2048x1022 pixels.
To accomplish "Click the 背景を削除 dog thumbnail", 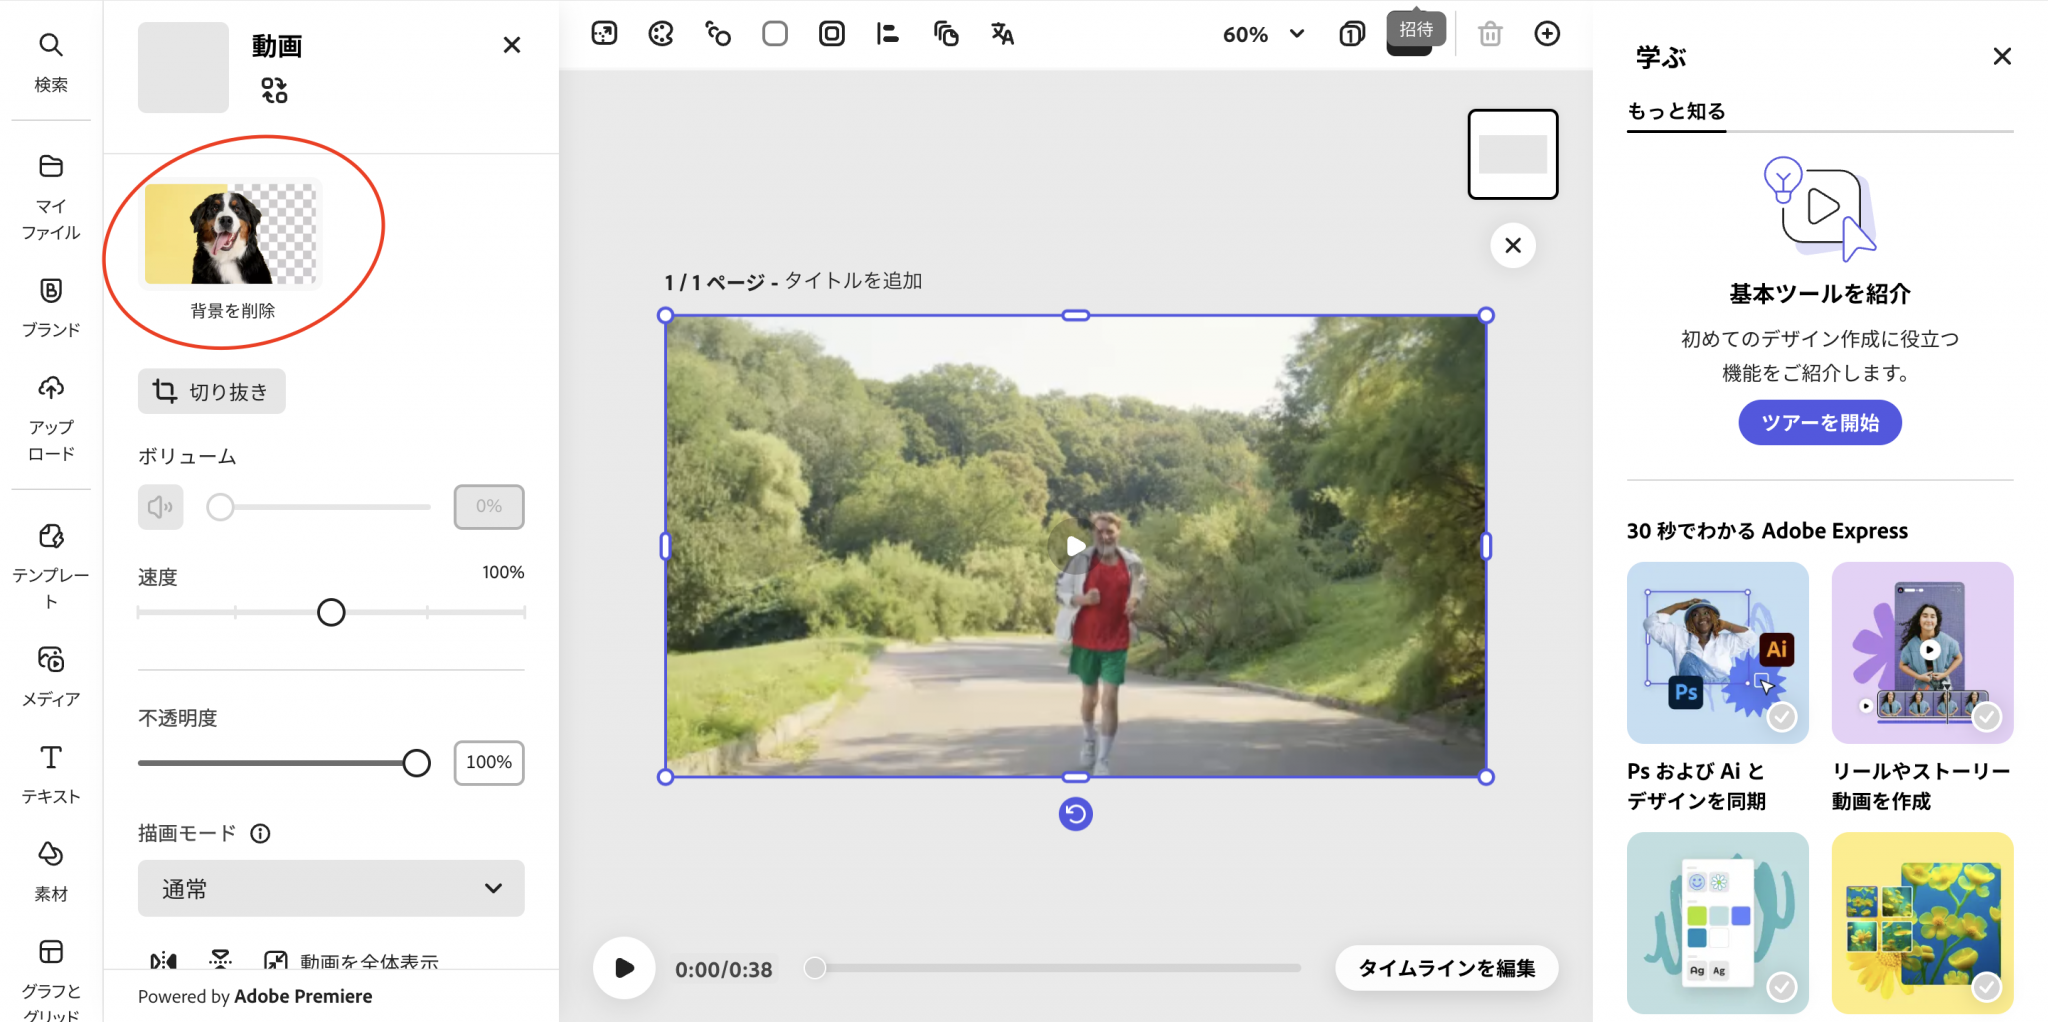I will 231,234.
